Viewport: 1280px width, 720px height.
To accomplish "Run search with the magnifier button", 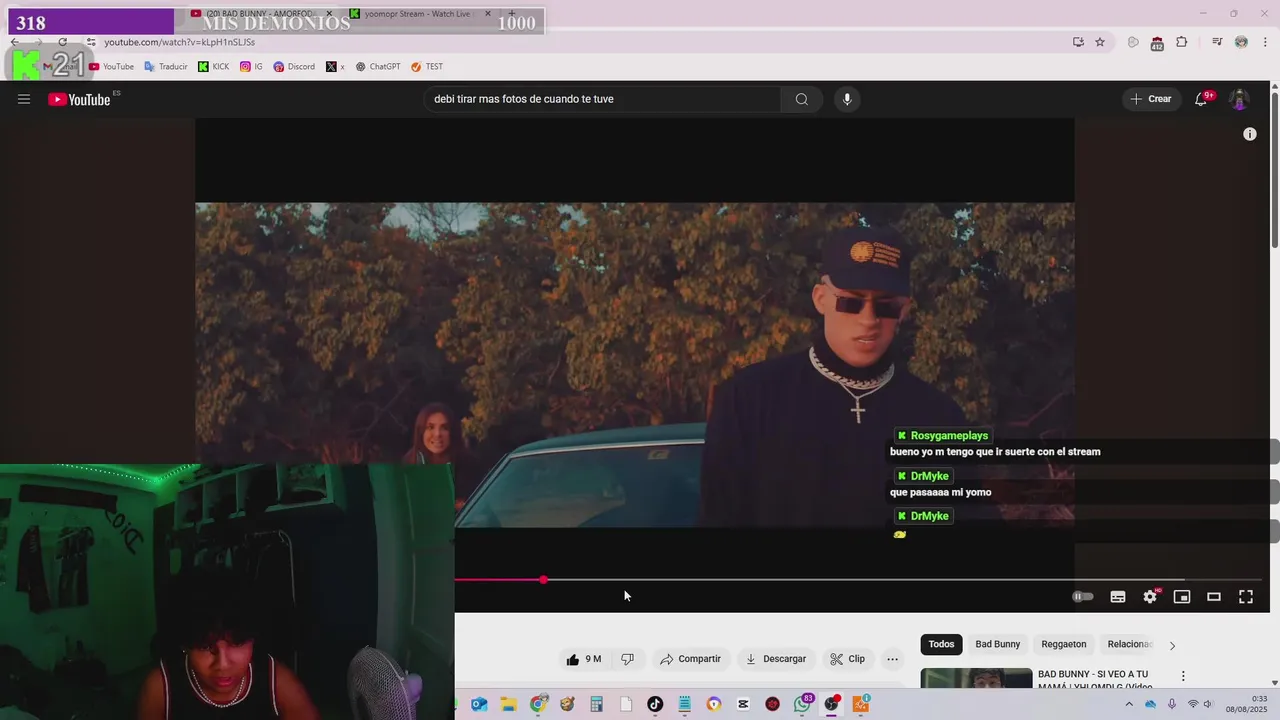I will [x=801, y=99].
